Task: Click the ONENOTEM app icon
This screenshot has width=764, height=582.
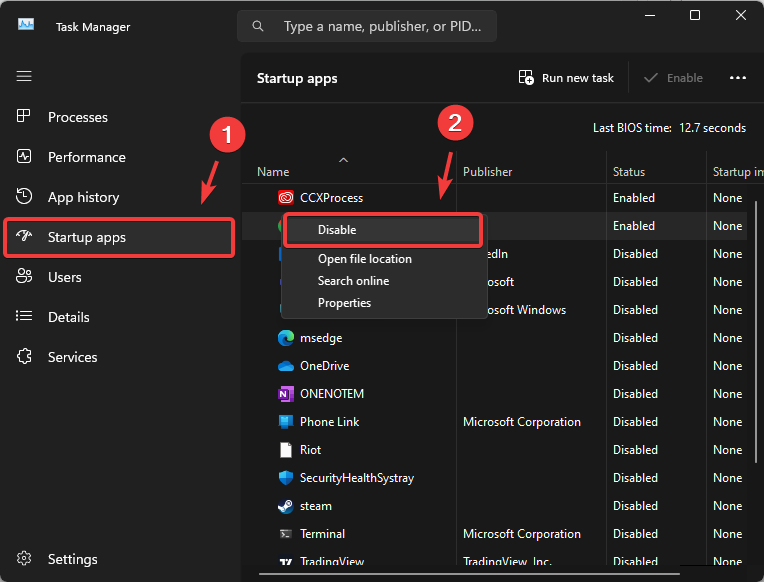Action: (286, 394)
